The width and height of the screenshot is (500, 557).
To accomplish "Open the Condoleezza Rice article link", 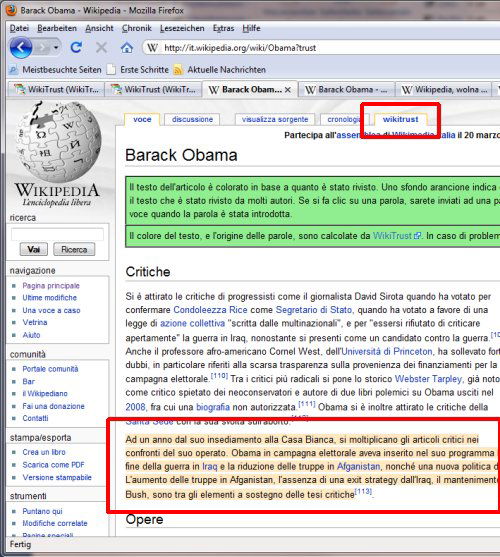I will point(210,310).
